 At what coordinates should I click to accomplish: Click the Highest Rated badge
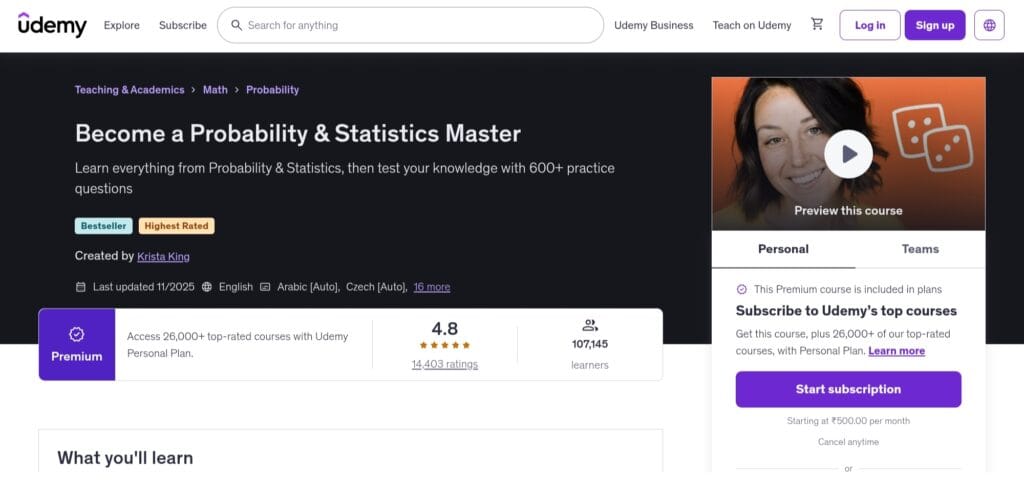(x=176, y=226)
